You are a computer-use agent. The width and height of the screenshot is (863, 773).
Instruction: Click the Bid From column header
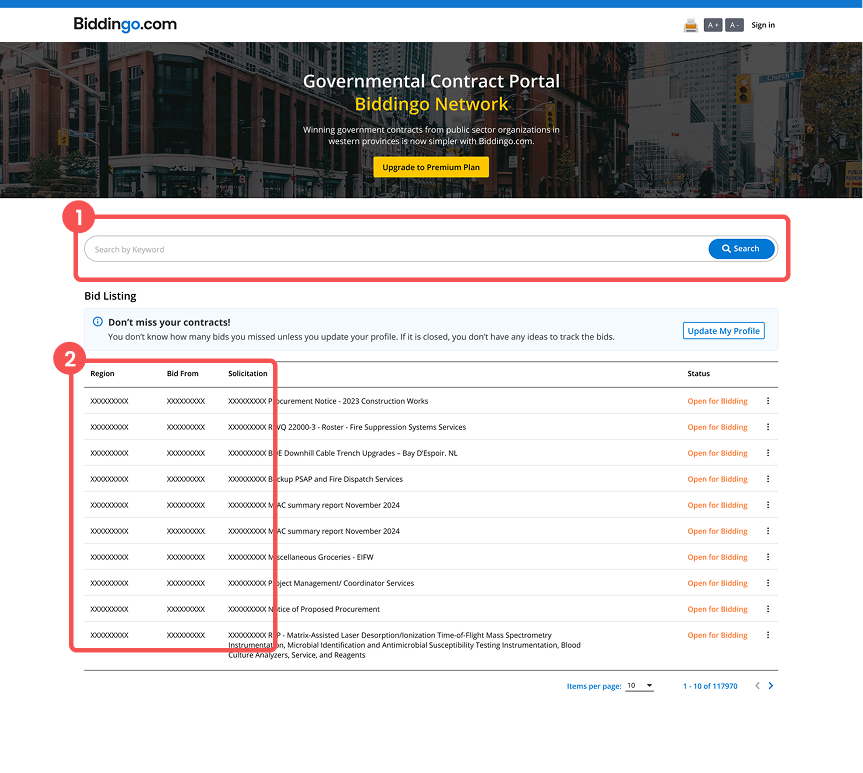[182, 373]
